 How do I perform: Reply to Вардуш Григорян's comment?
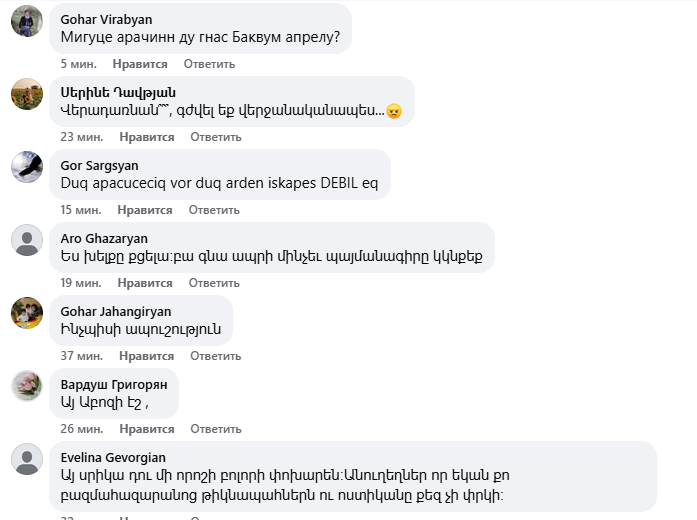pos(216,429)
